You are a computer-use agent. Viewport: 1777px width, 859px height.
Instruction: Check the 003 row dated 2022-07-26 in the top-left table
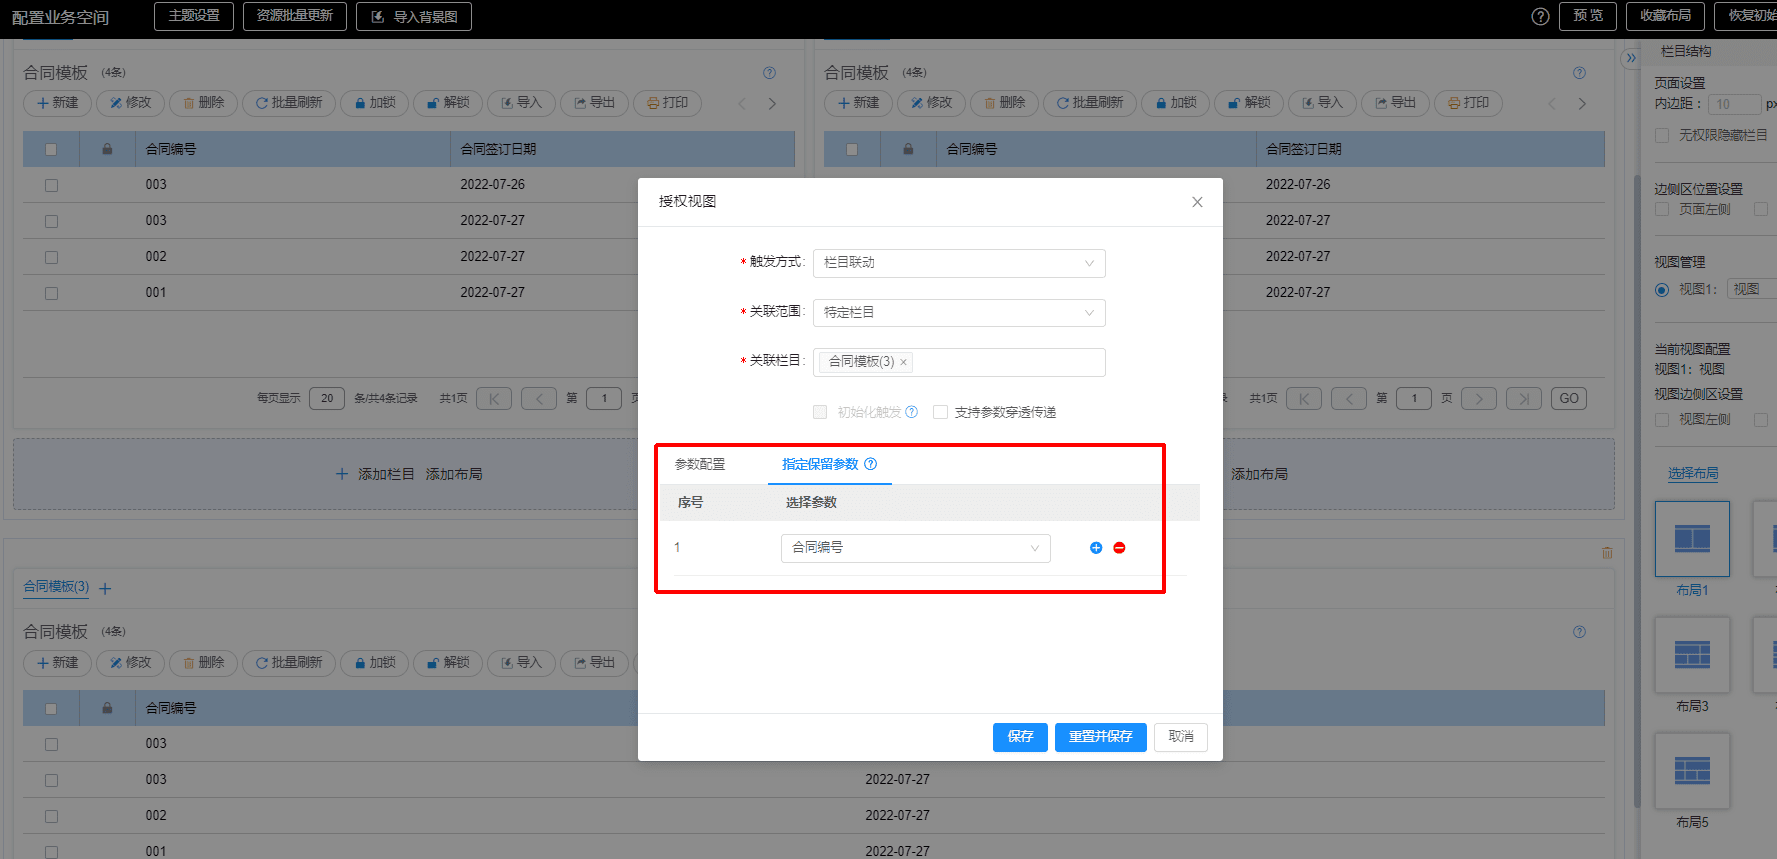click(x=51, y=185)
